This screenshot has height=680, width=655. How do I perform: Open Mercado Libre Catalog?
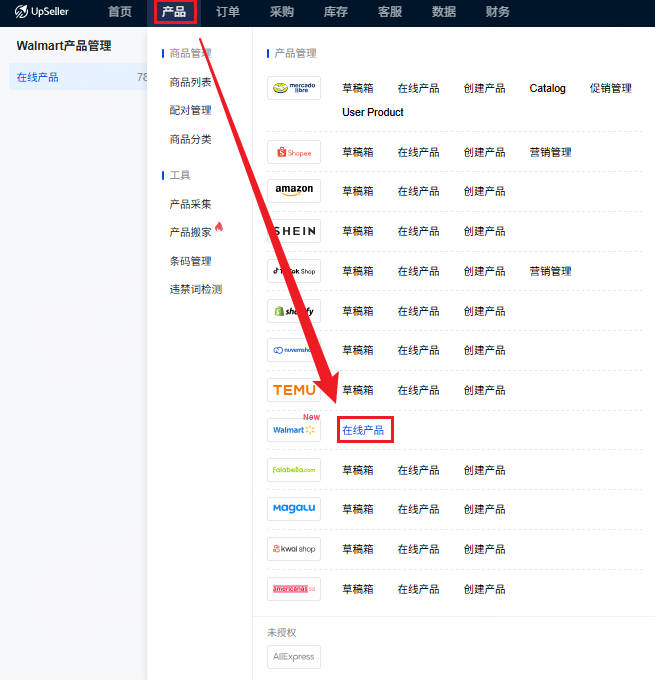tap(547, 88)
